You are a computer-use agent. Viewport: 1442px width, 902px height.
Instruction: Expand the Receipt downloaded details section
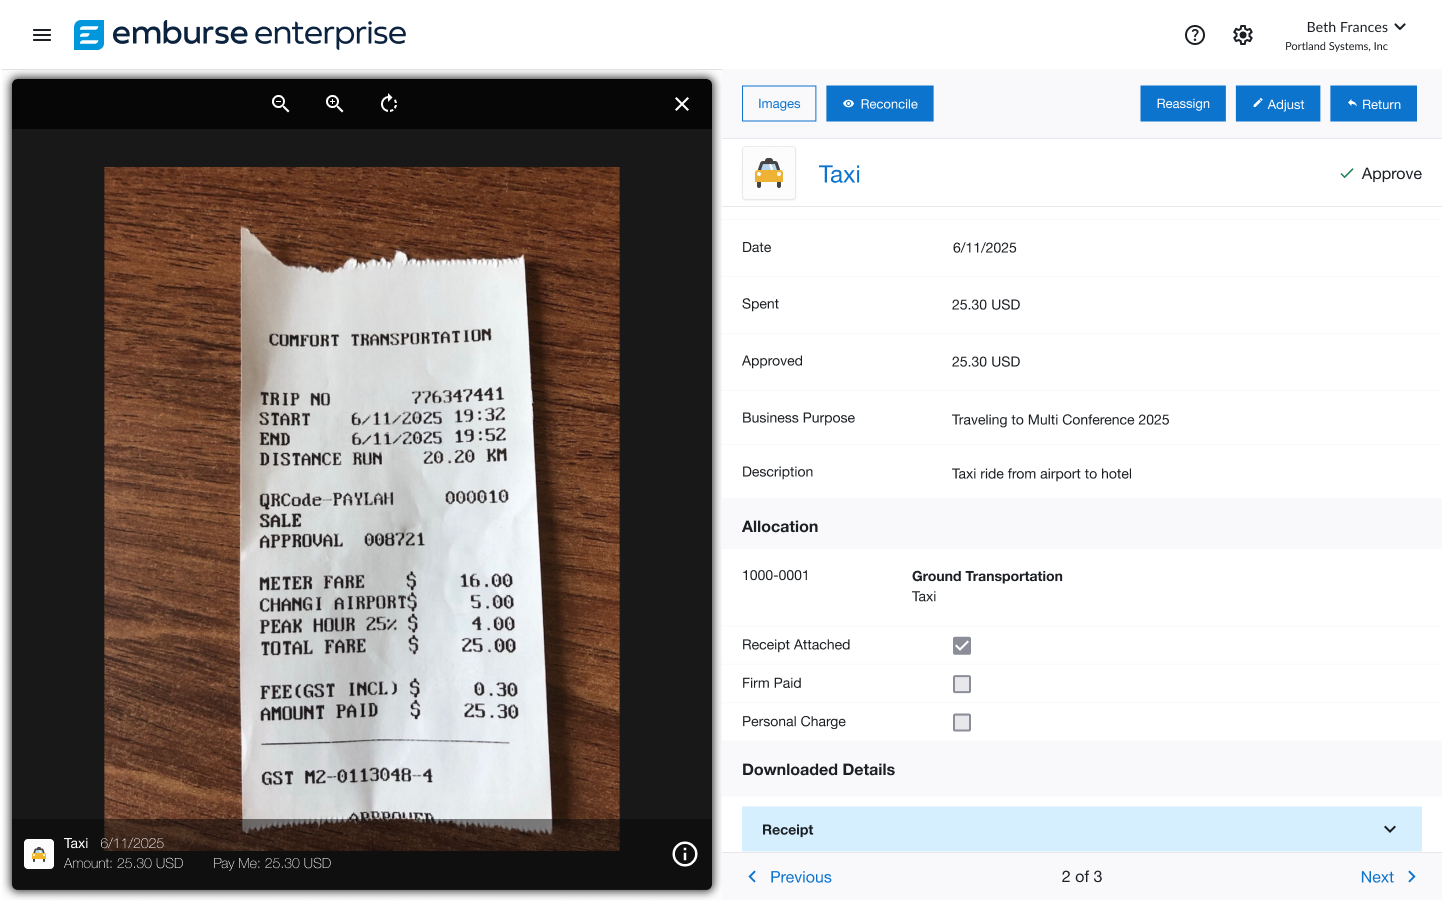pos(1082,830)
